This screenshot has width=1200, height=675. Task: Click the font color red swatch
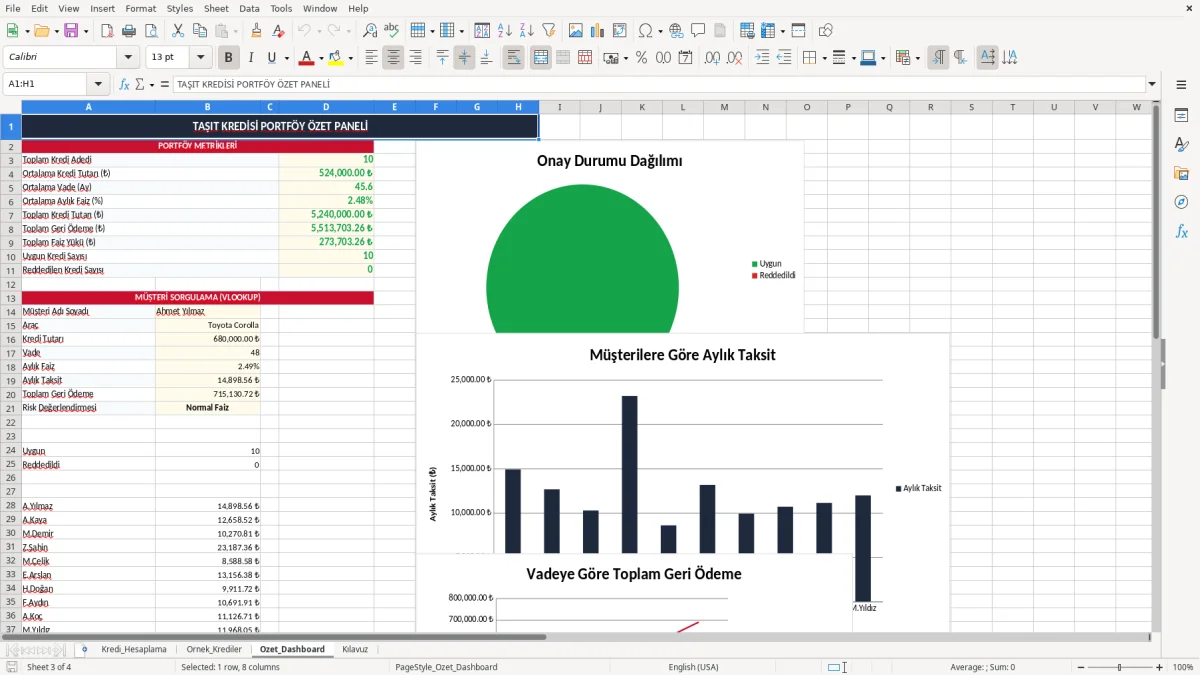coord(307,58)
